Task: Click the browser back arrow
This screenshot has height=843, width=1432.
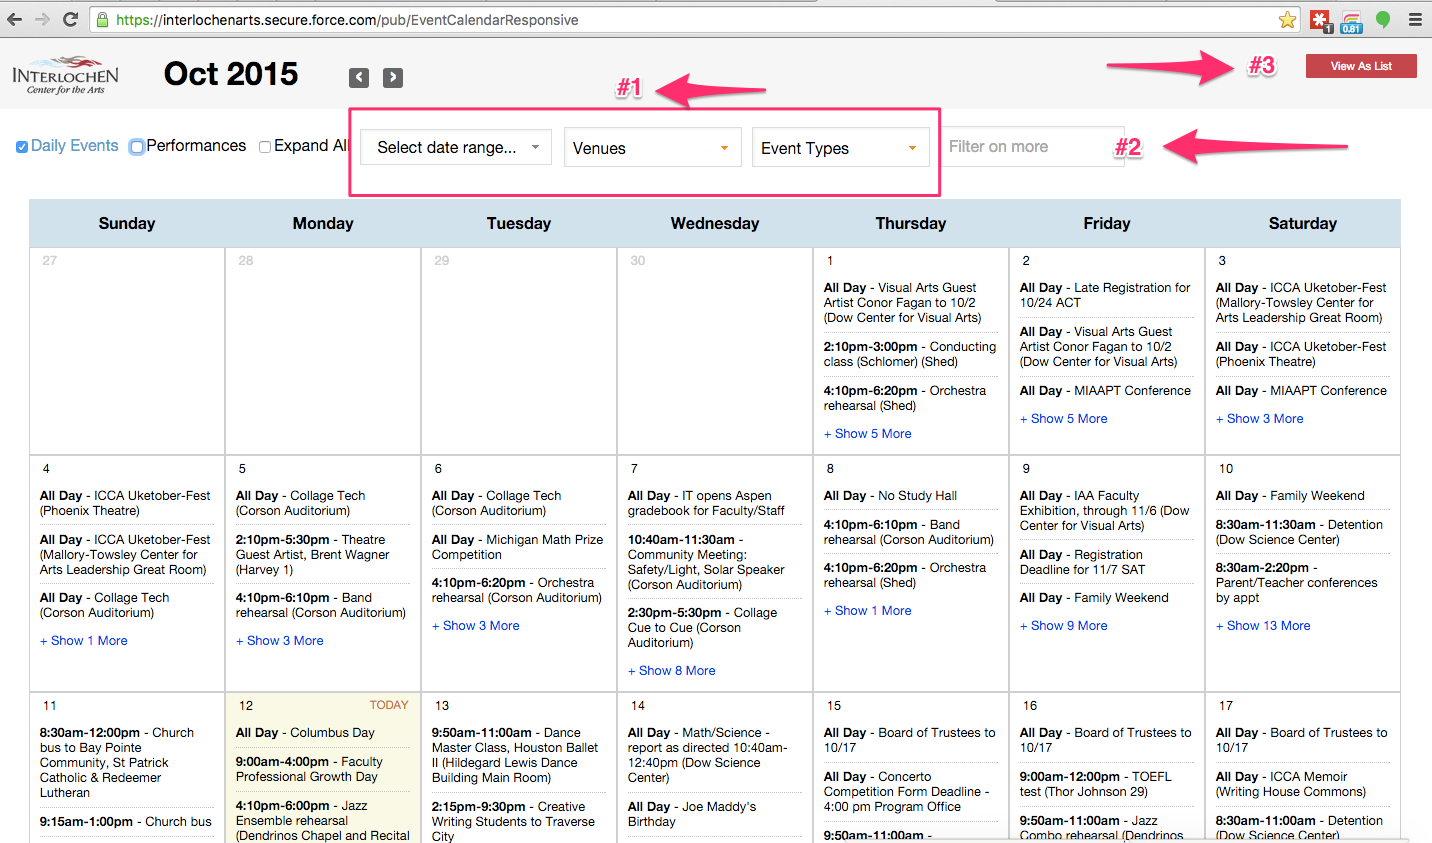Action: (x=14, y=19)
